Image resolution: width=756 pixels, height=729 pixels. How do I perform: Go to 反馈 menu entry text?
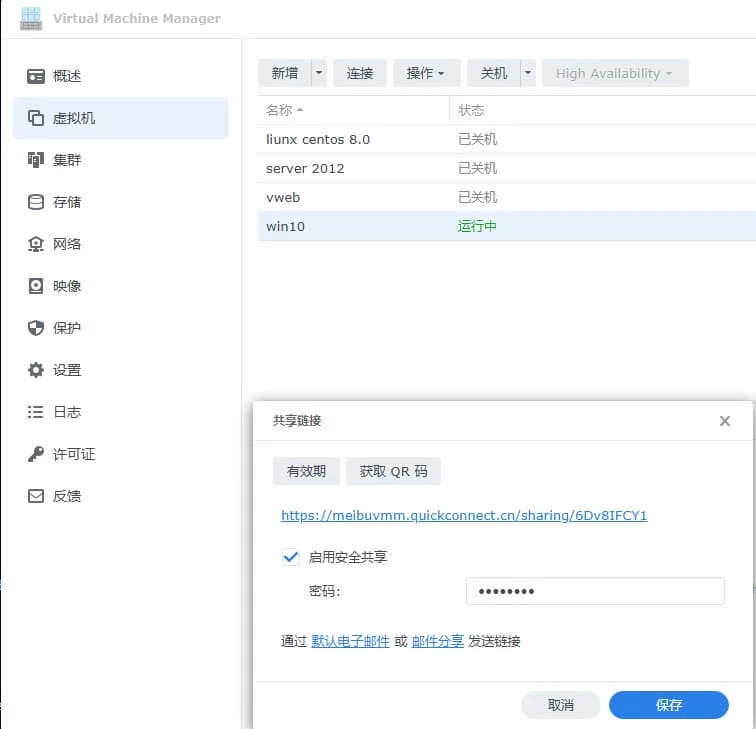coord(67,496)
